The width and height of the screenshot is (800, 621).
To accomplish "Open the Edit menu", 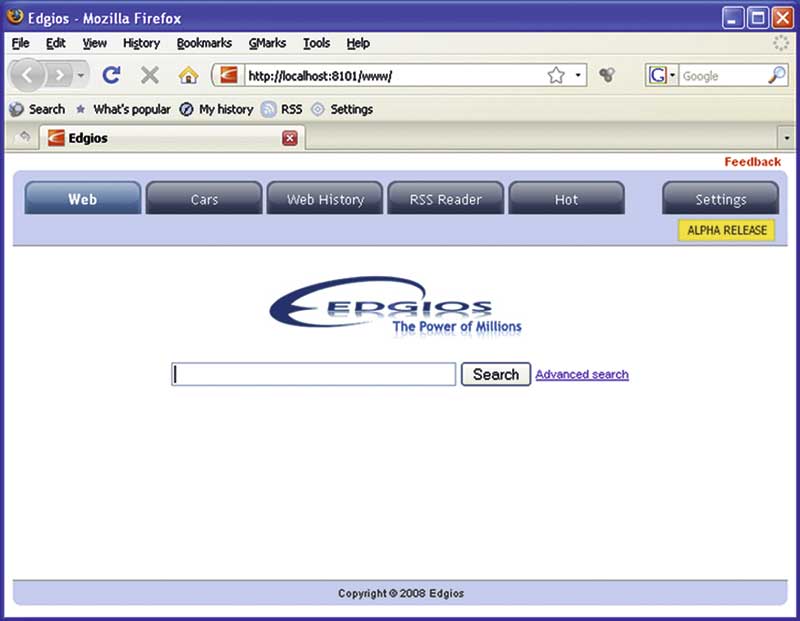I will pos(56,43).
